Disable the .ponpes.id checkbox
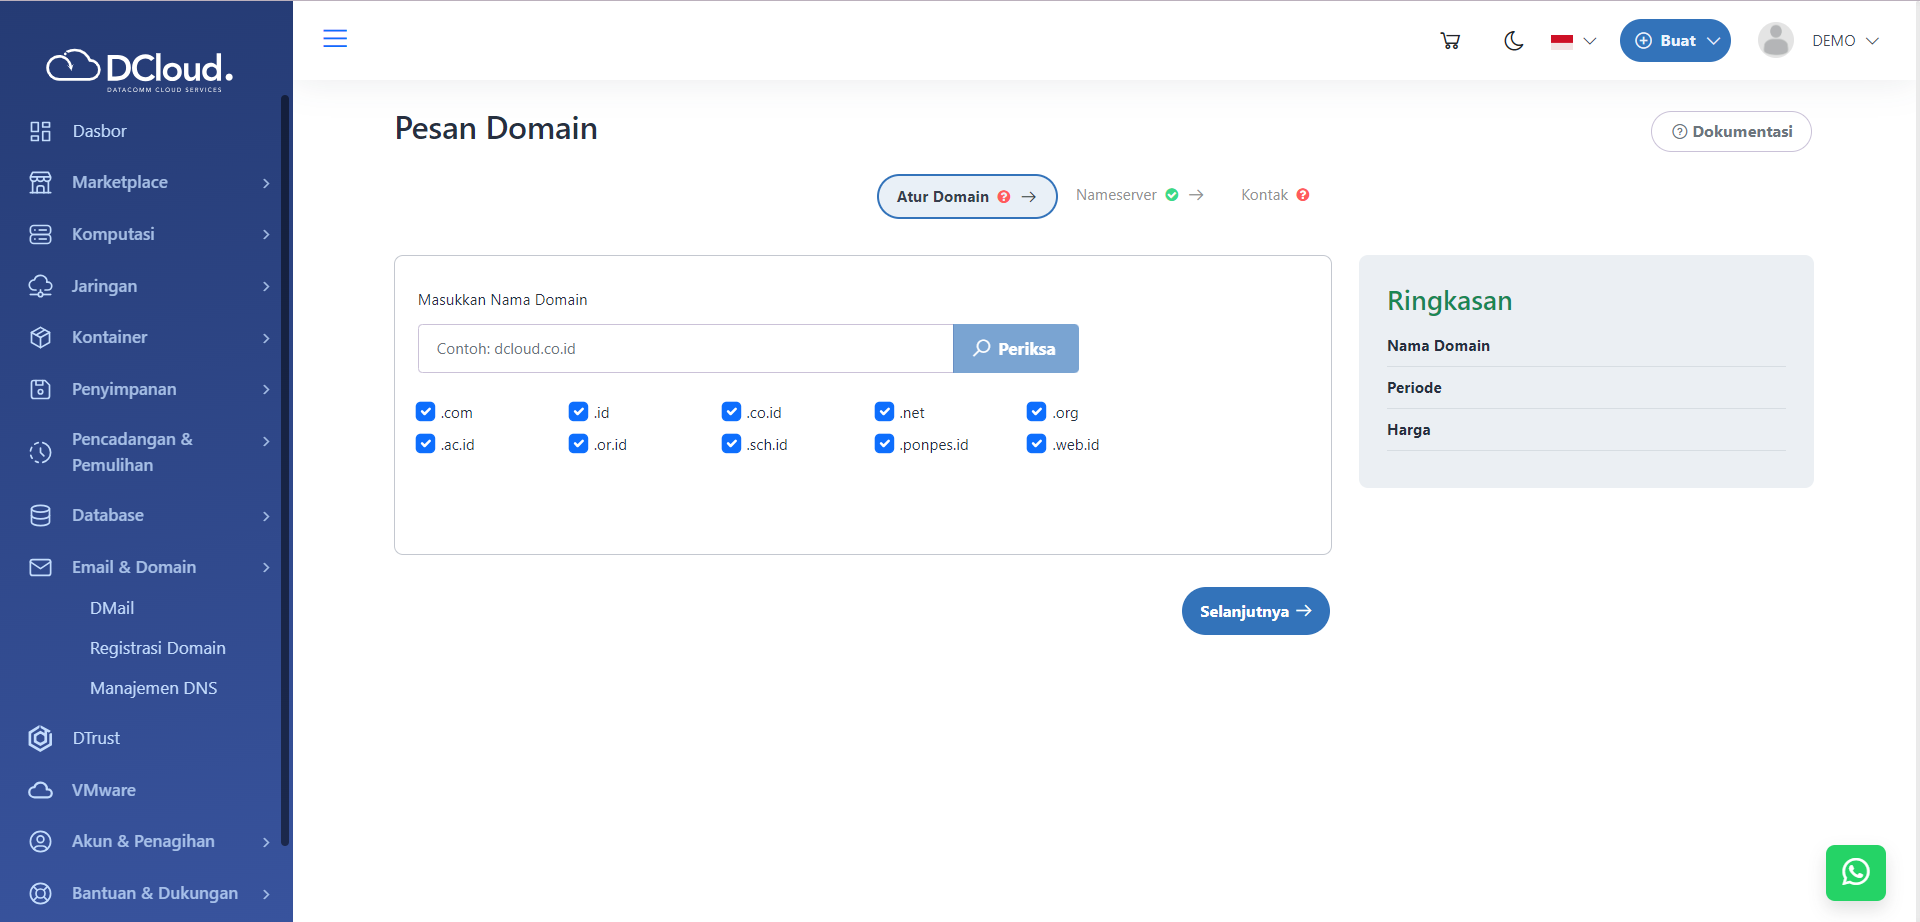The image size is (1920, 922). click(884, 443)
